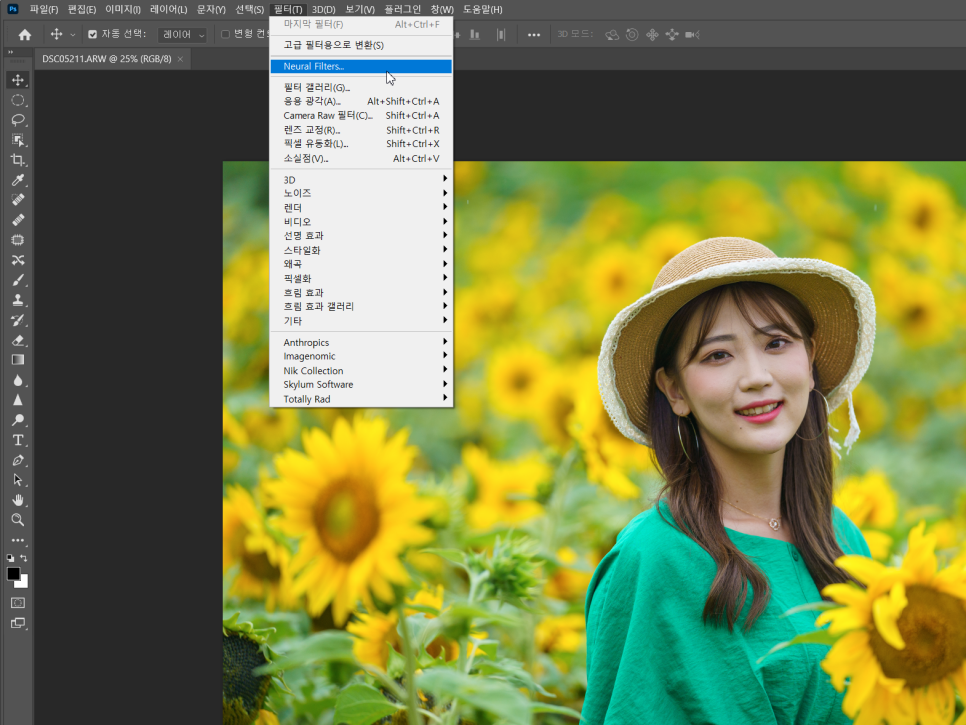Viewport: 966px width, 725px height.
Task: Open Move tool preset picker arrow
Action: [x=73, y=35]
